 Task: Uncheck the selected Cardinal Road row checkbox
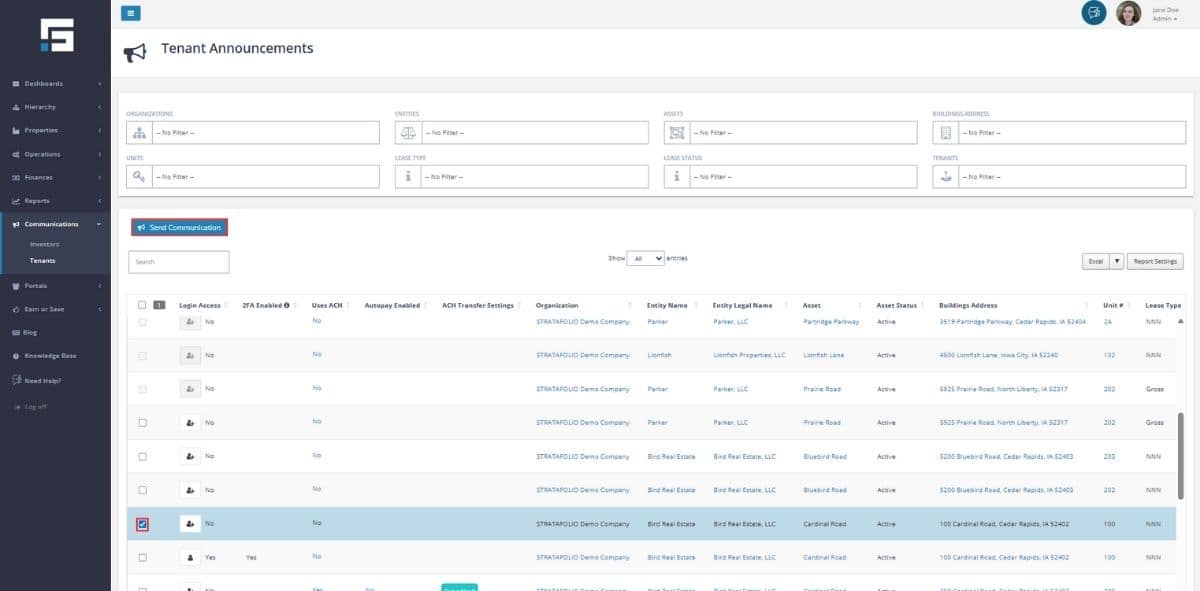(143, 523)
